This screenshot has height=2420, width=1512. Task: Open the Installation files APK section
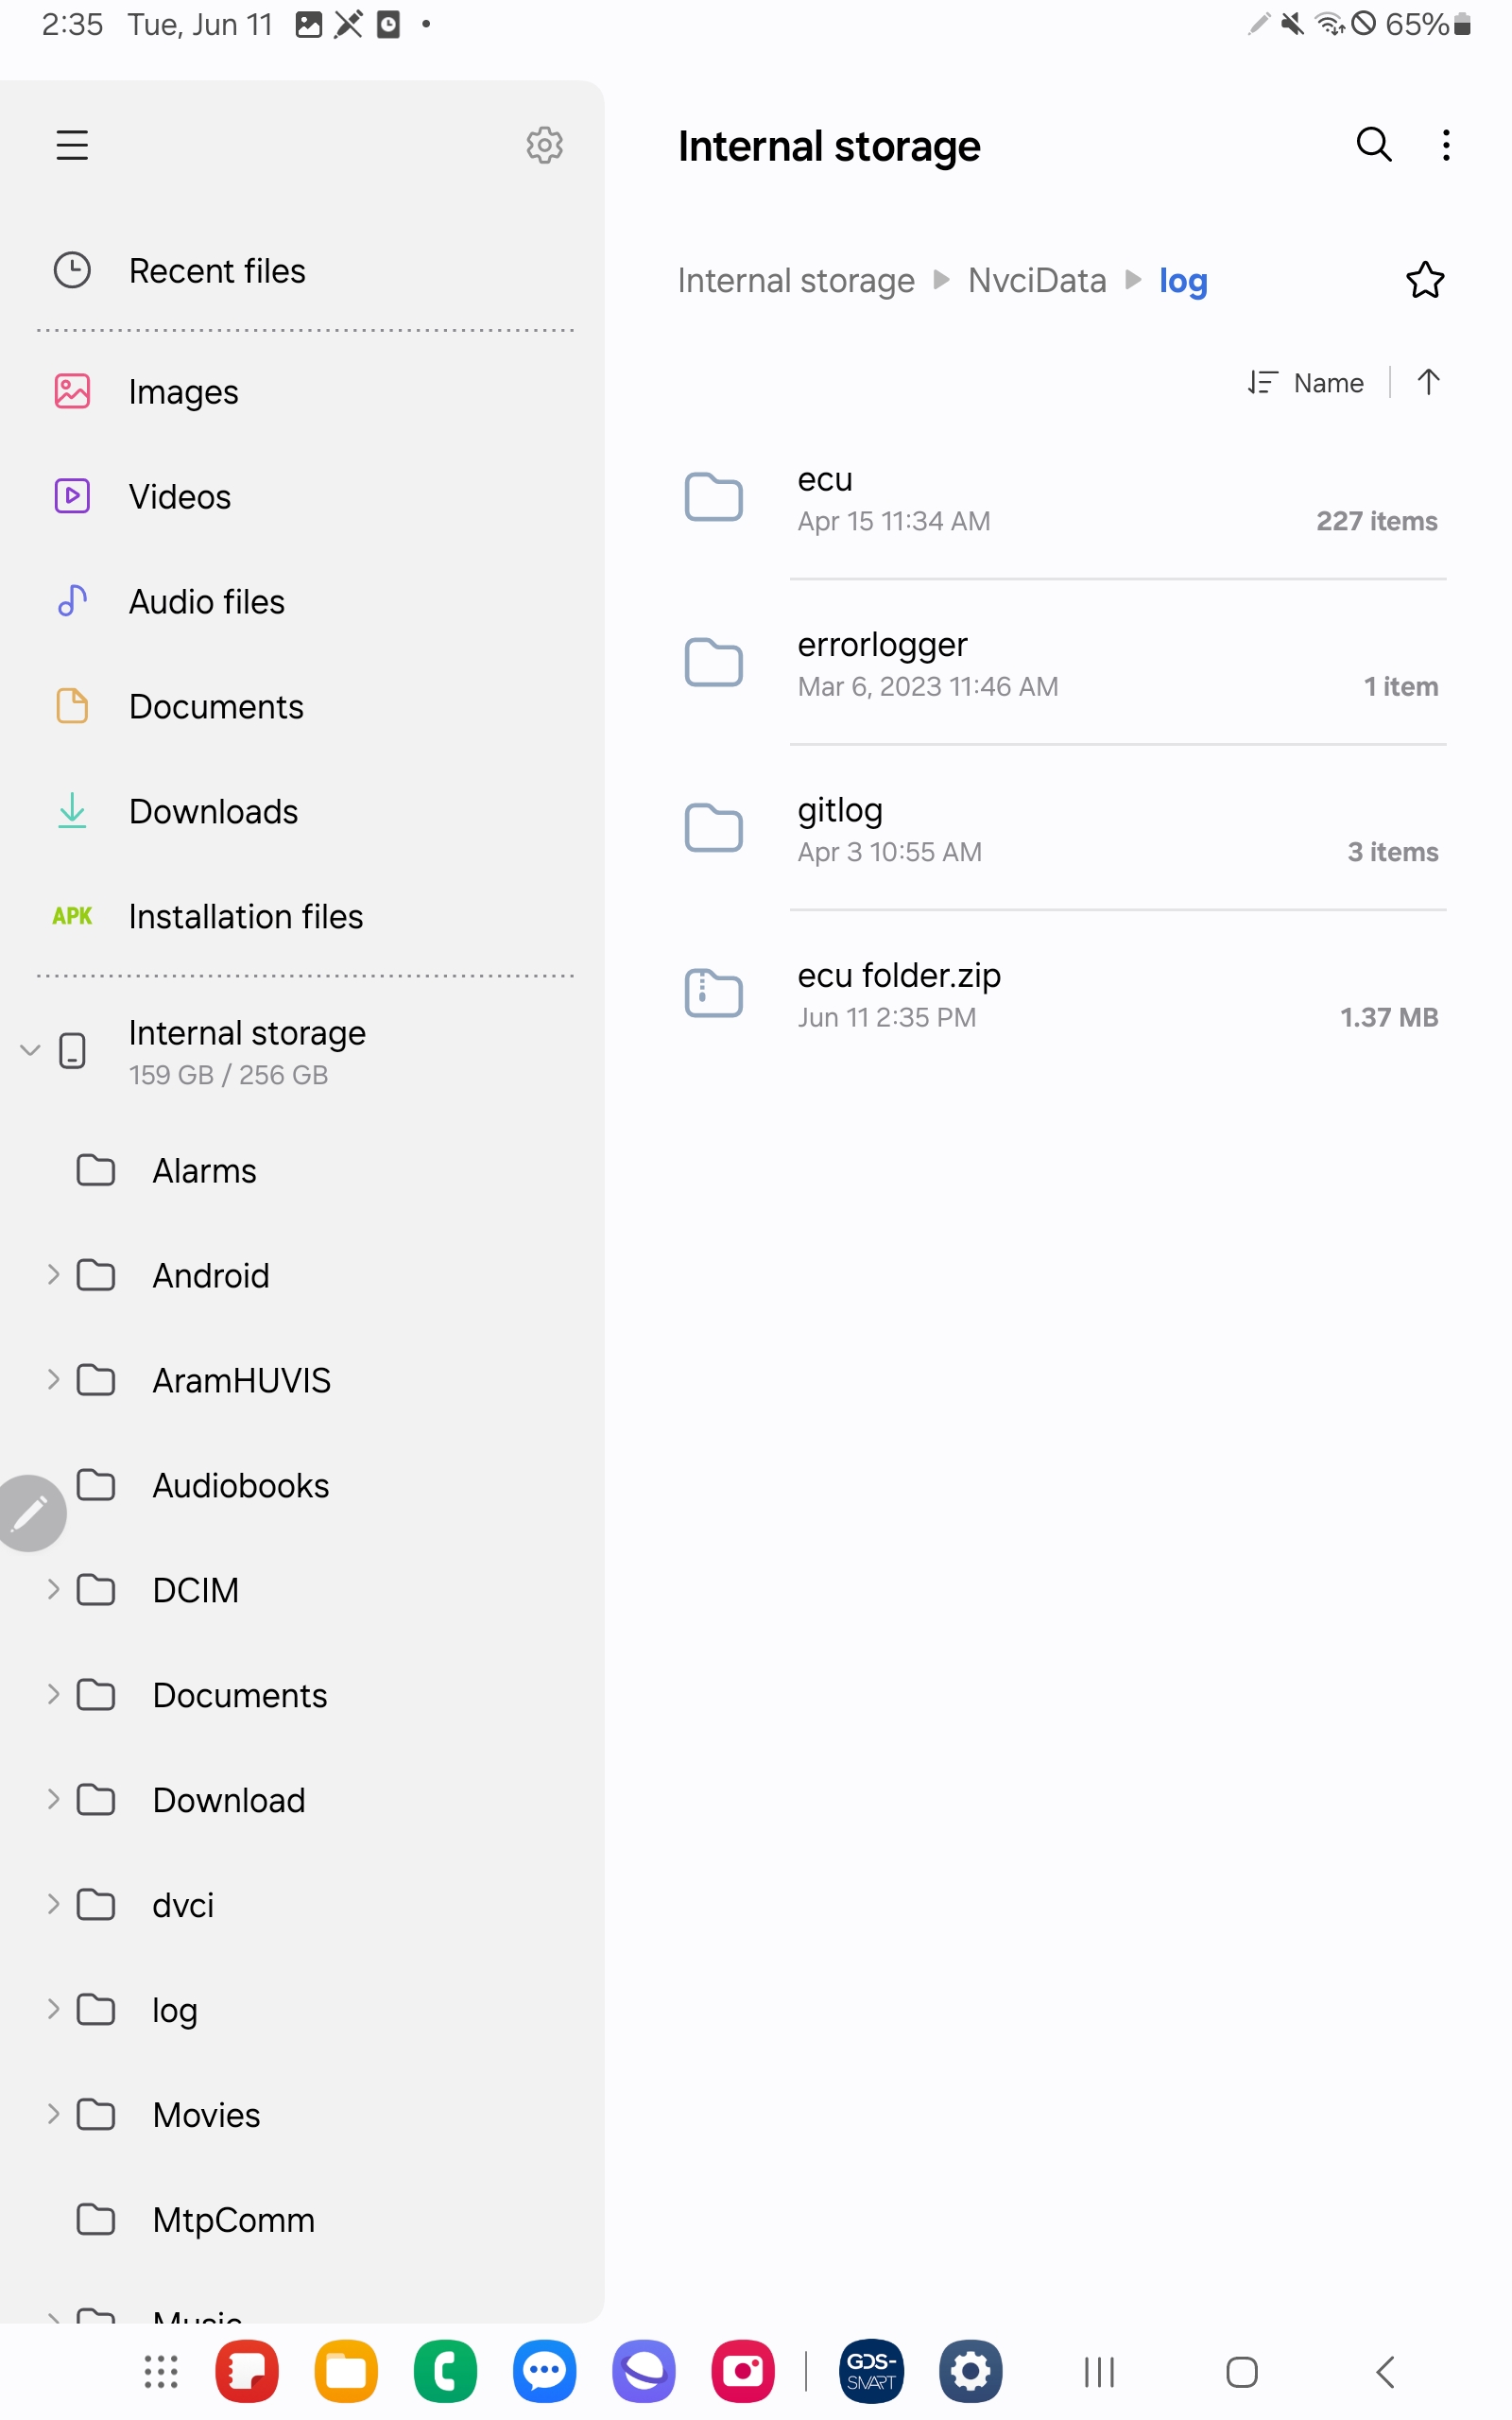[245, 916]
